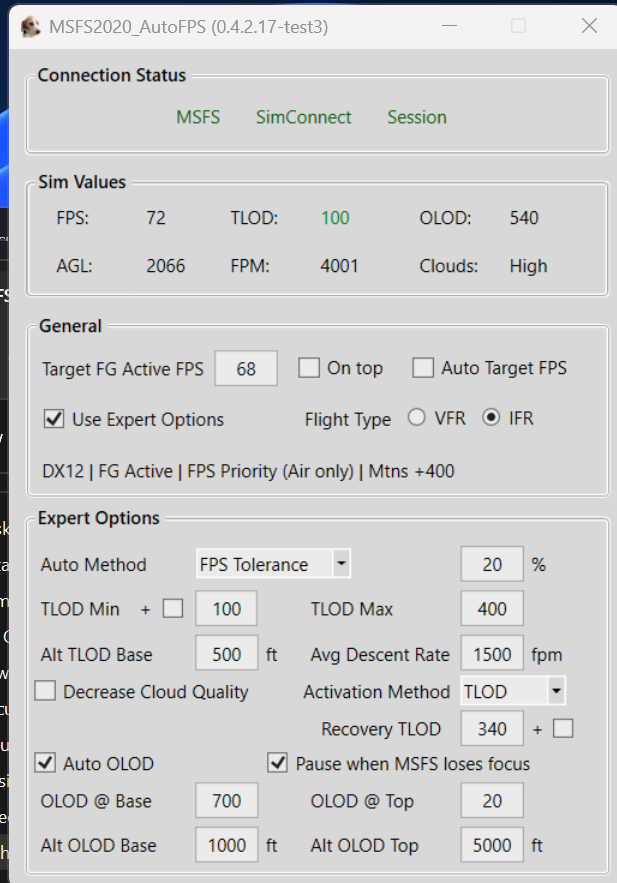617x883 pixels.
Task: Click the MSFS connection status
Action: (198, 117)
